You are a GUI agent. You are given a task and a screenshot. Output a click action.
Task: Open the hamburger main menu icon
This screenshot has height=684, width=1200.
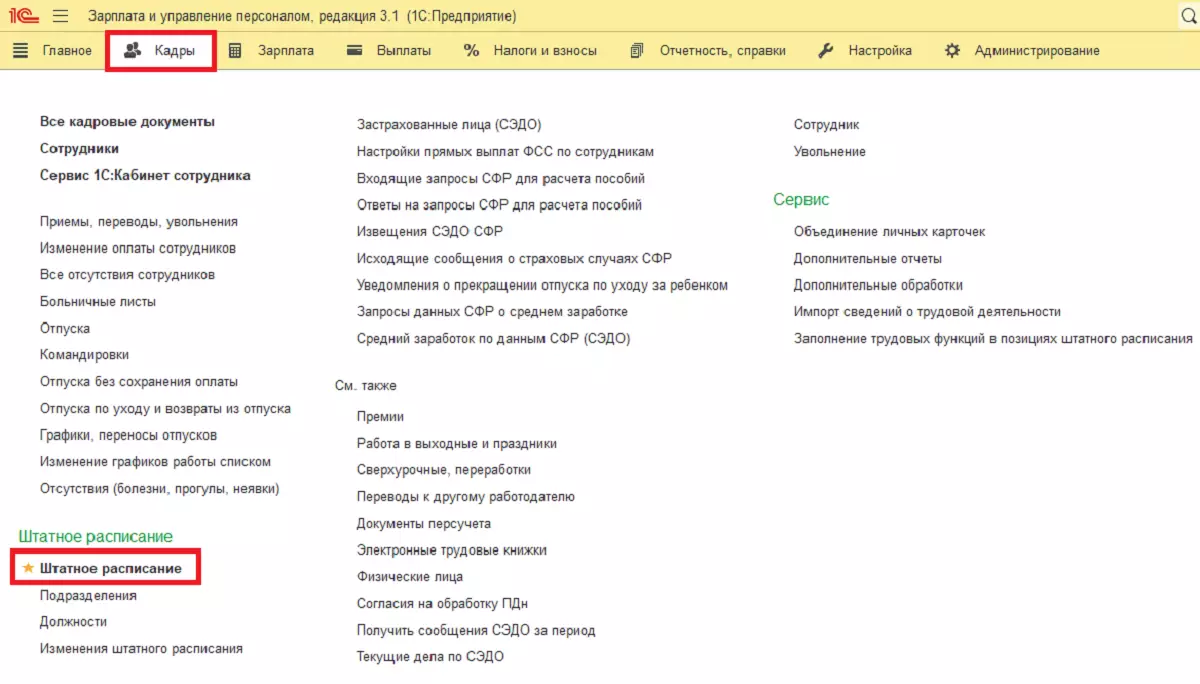[x=60, y=16]
